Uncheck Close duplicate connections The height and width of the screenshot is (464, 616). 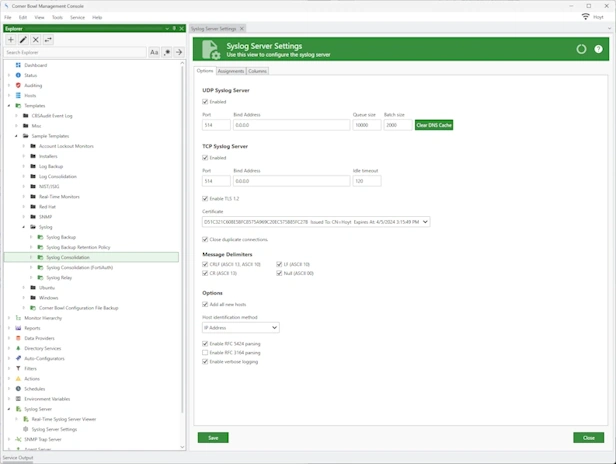[x=205, y=239]
